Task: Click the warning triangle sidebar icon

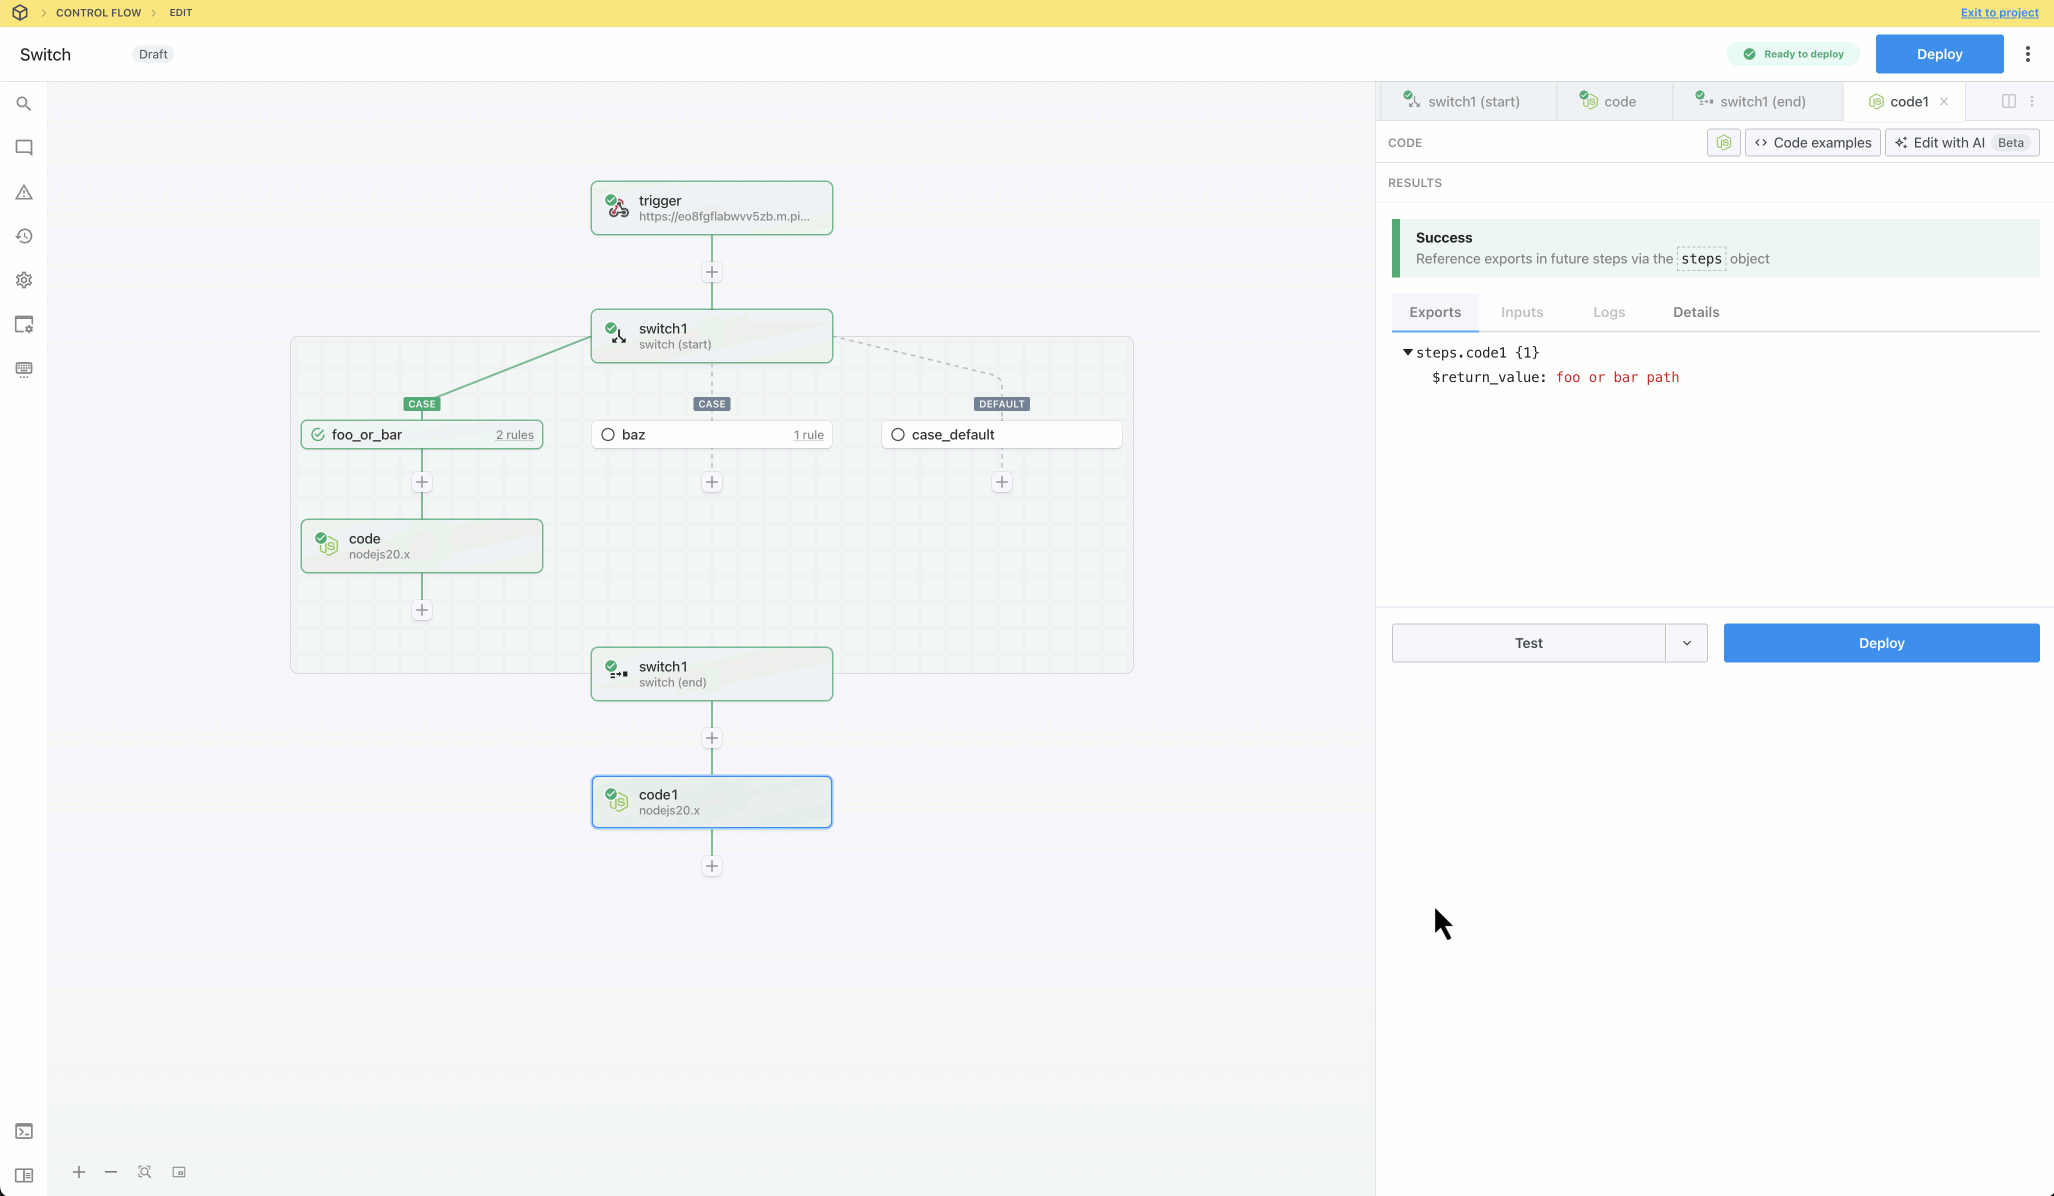Action: [x=24, y=192]
